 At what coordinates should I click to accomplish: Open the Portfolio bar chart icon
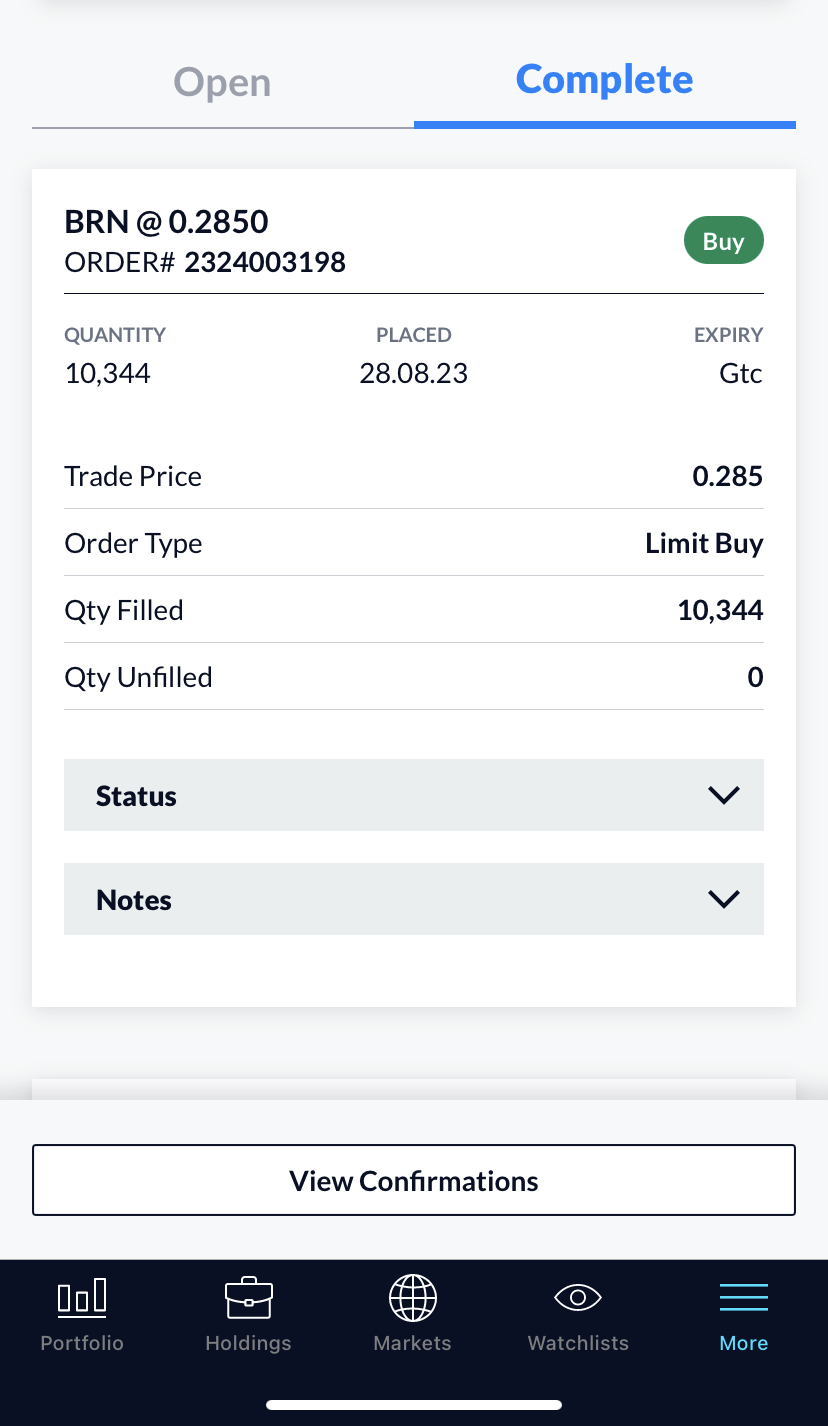(82, 1298)
